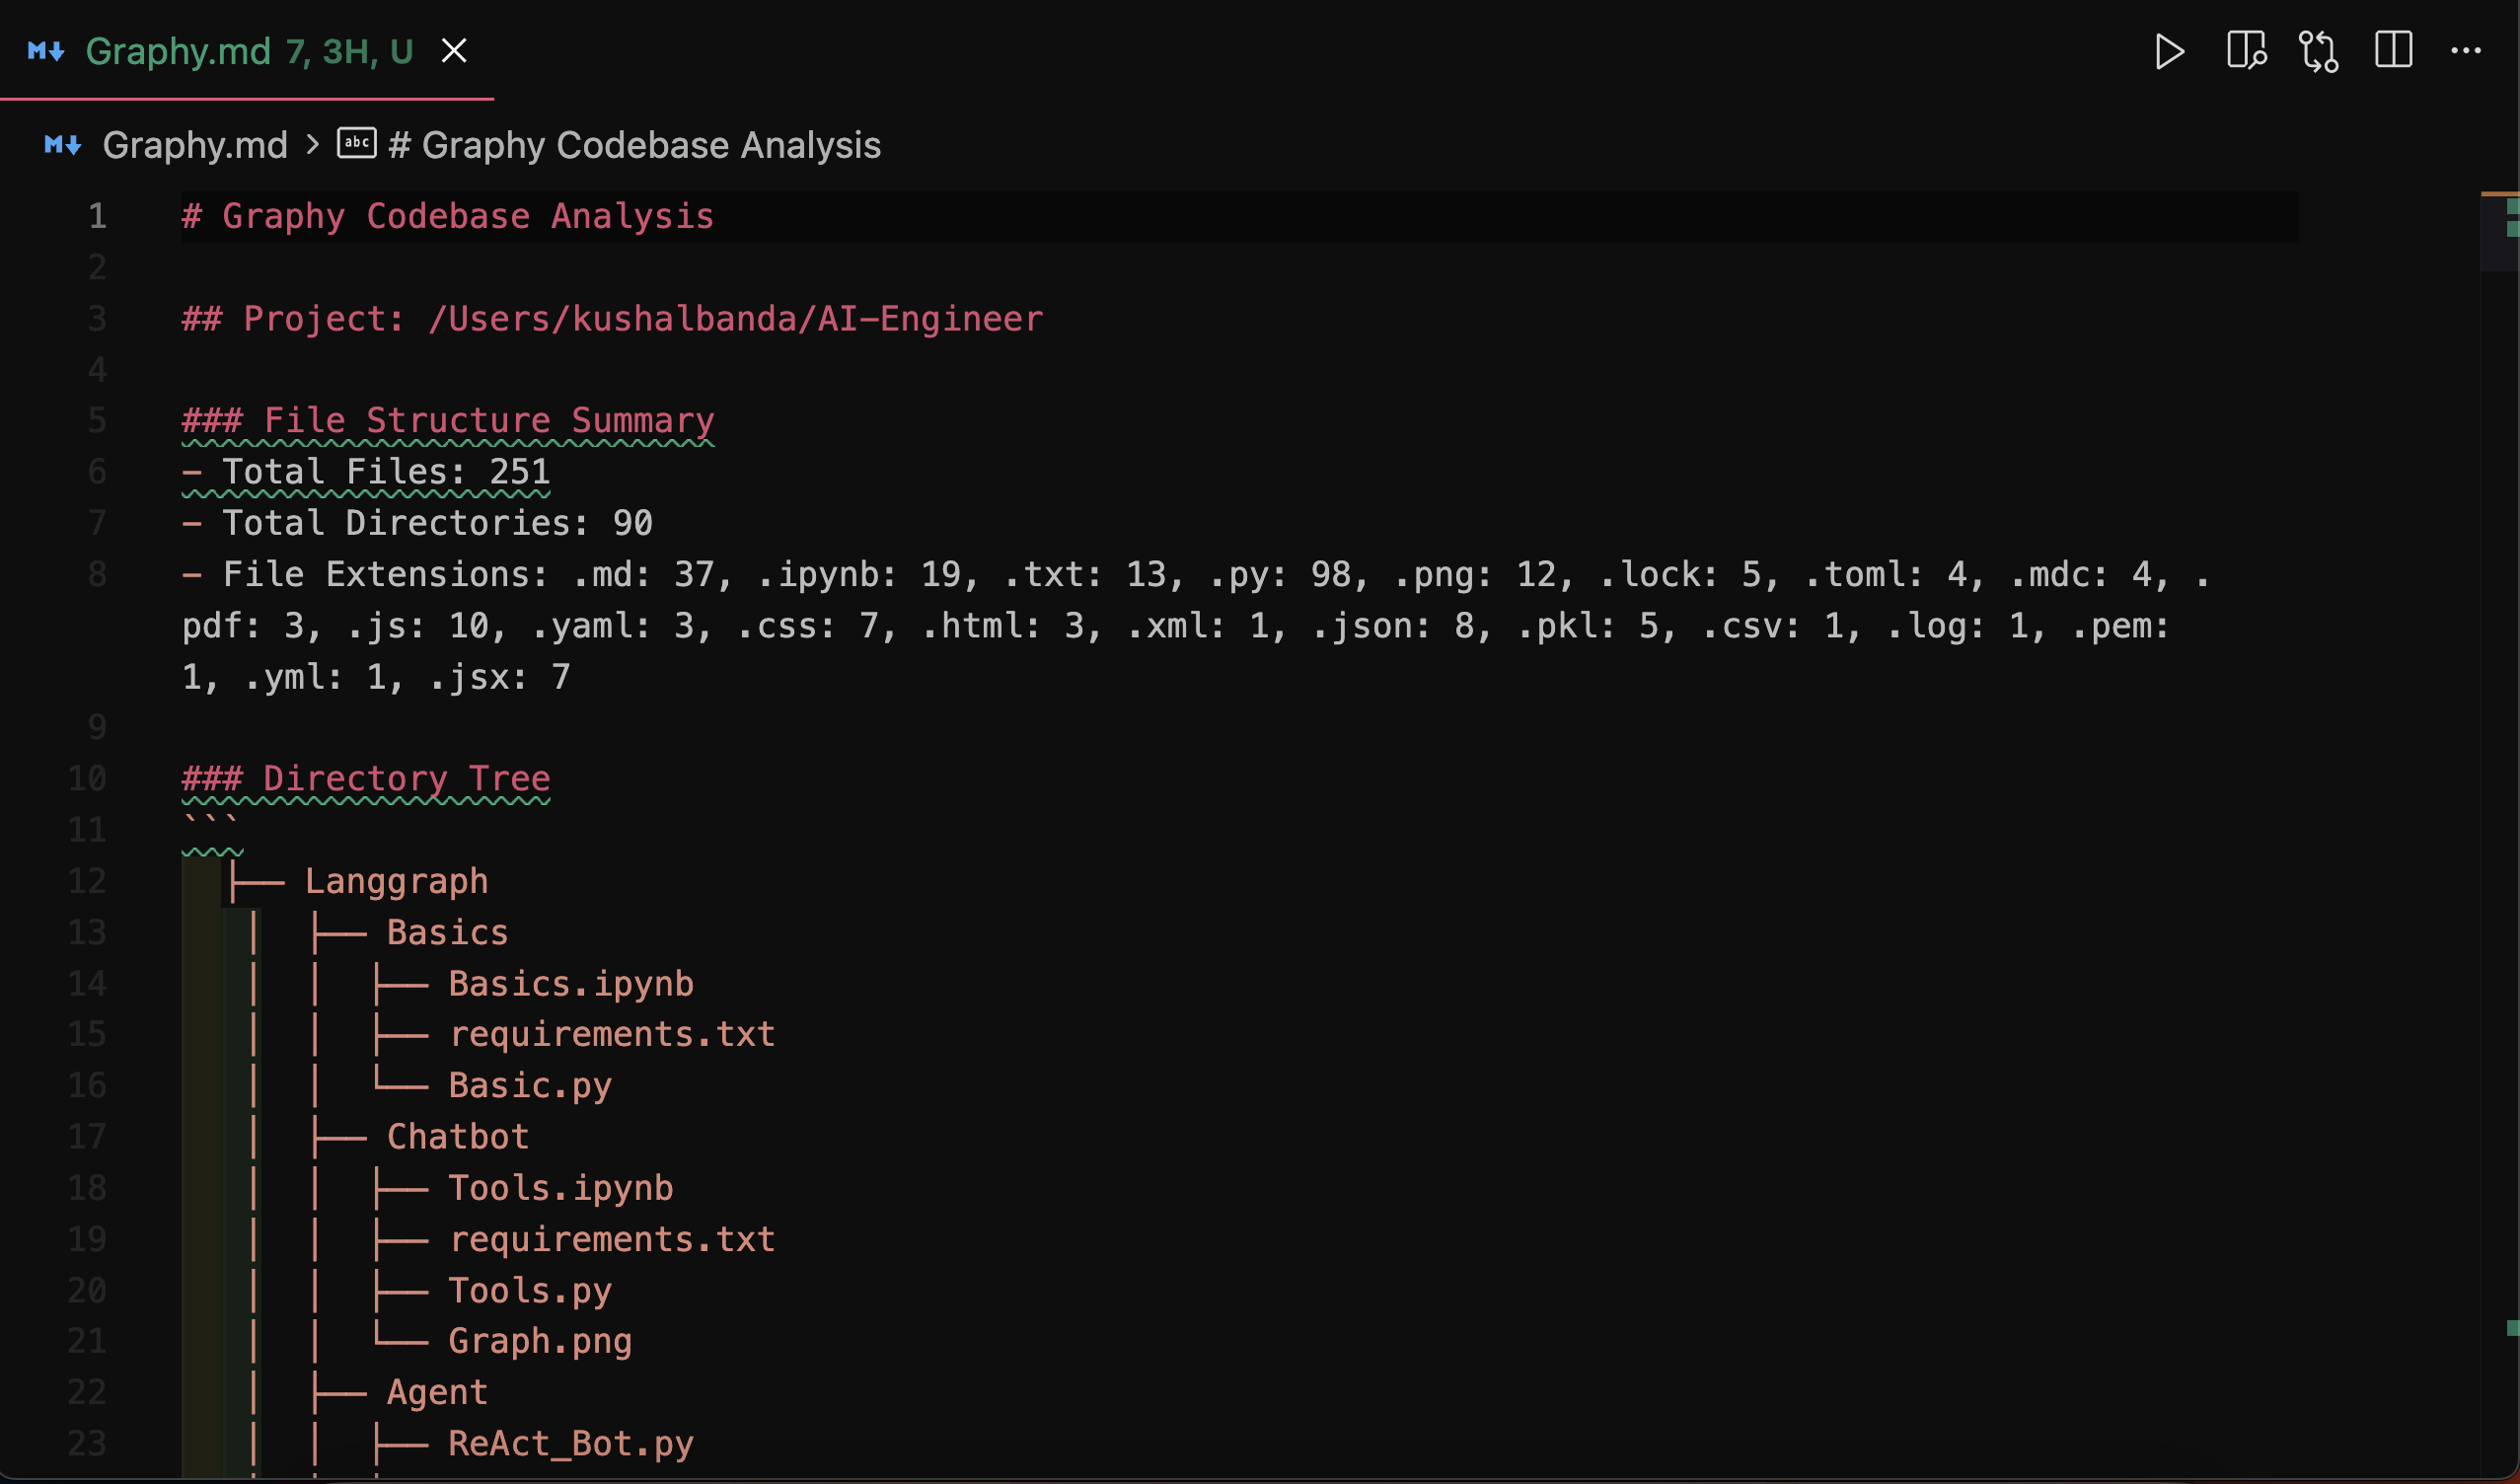The height and width of the screenshot is (1484, 2520).
Task: Click the '.jsx: 7' text on wrapped line
Action: point(498,678)
